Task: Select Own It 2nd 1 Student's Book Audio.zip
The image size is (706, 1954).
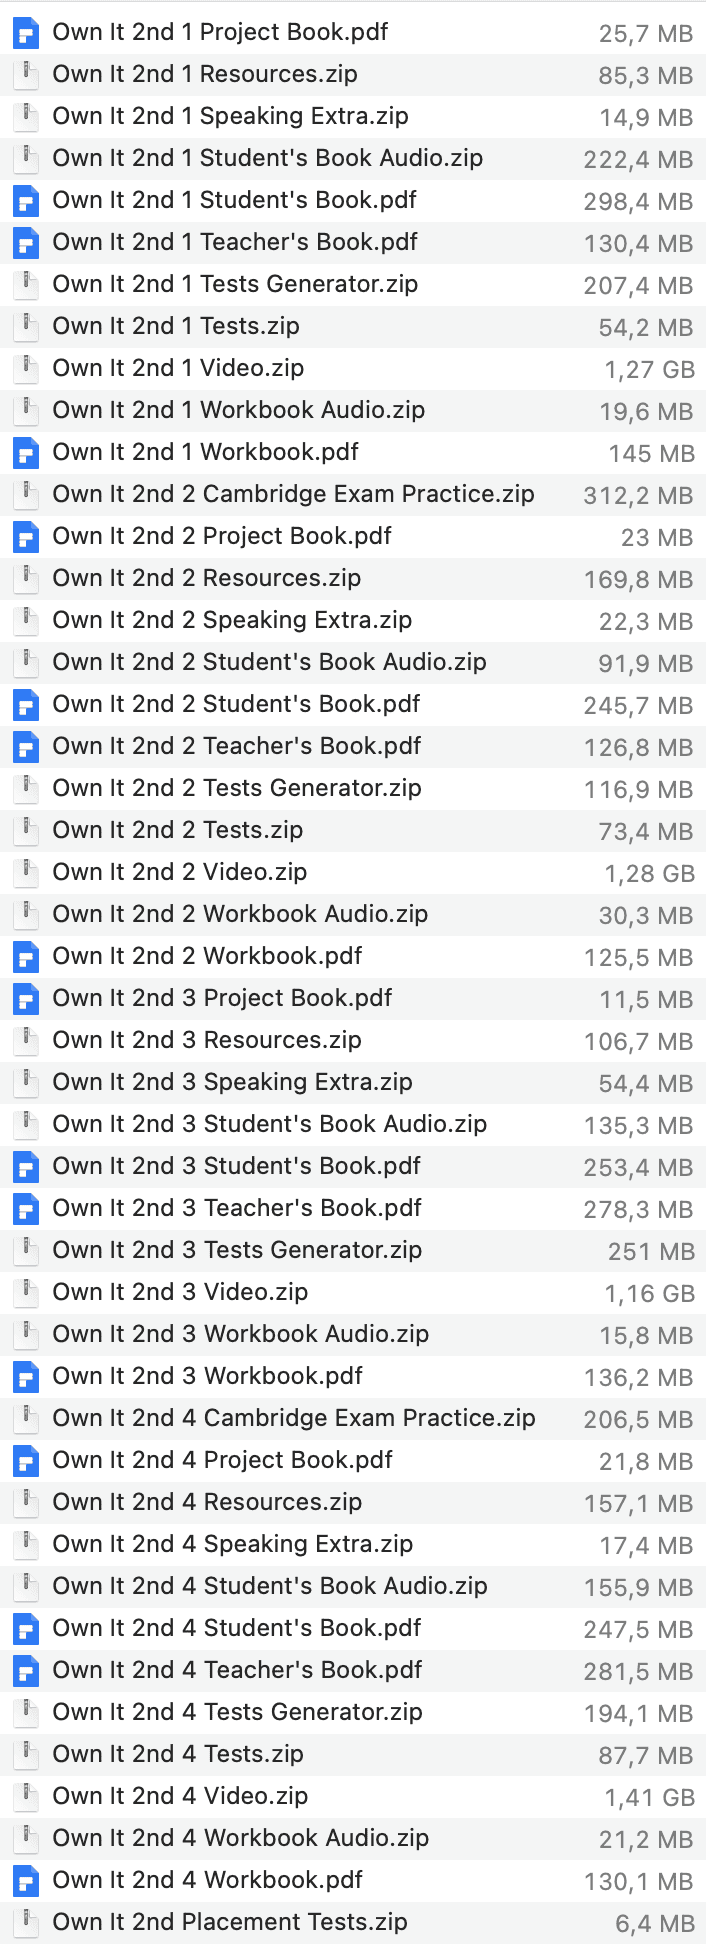Action: [353, 159]
